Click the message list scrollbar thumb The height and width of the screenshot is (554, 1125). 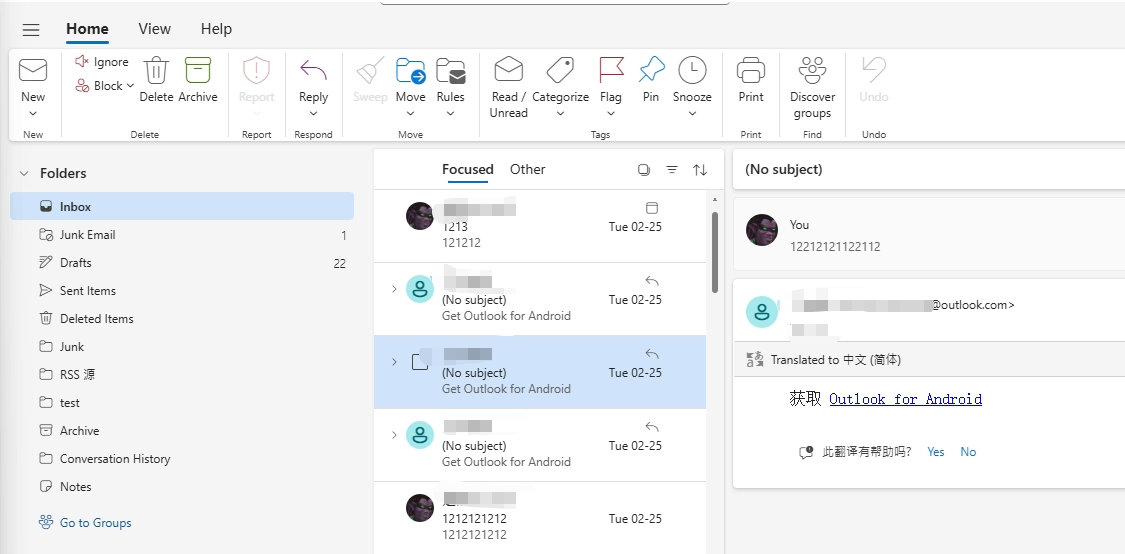click(x=715, y=251)
